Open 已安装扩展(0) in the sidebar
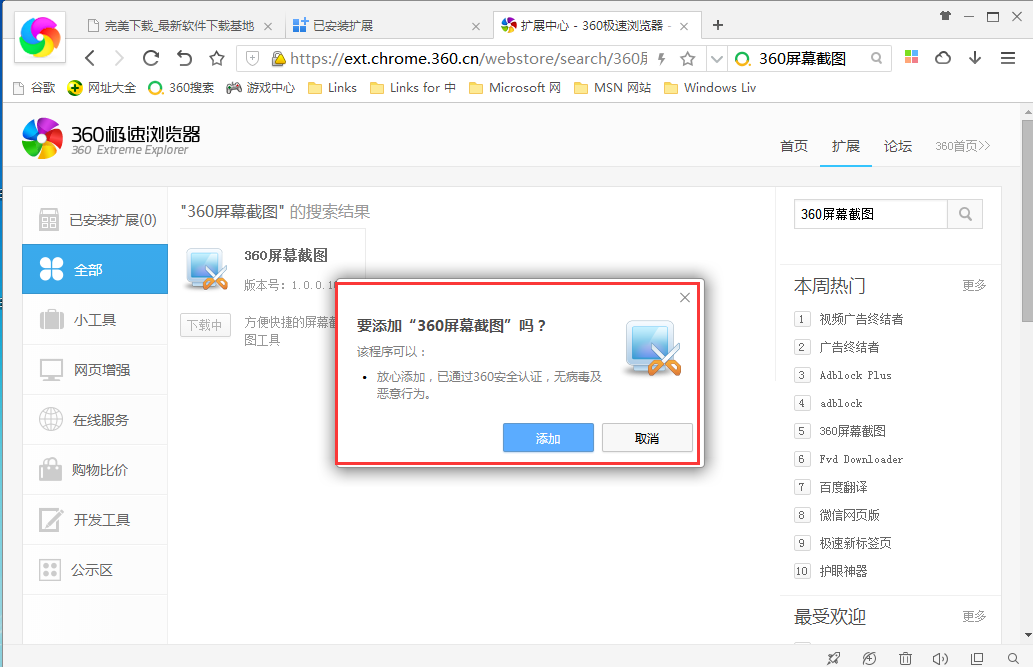The width and height of the screenshot is (1033, 667). [x=96, y=219]
